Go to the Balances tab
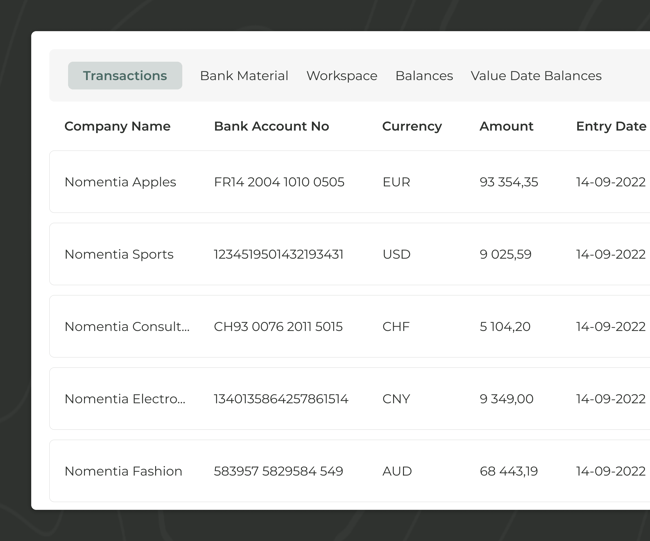Screen dimensions: 650x541 [x=424, y=75]
